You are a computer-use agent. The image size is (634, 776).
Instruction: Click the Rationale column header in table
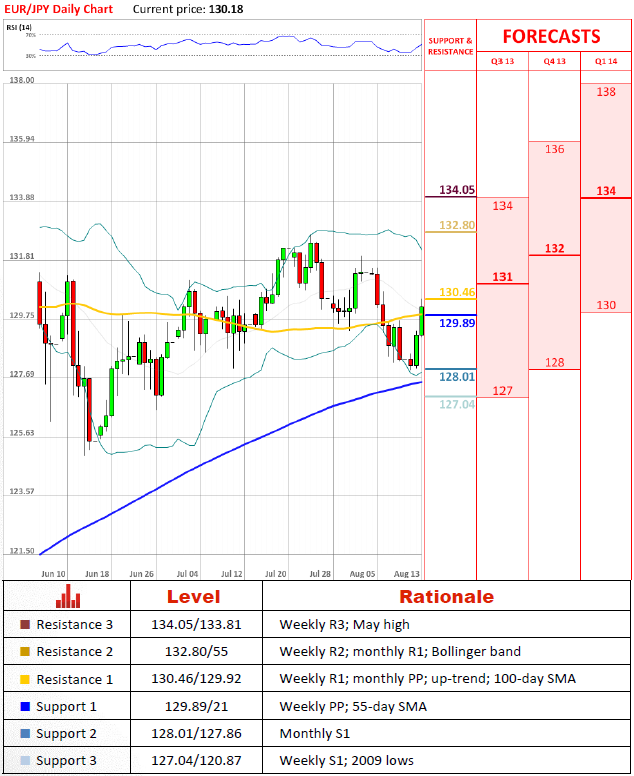click(446, 597)
